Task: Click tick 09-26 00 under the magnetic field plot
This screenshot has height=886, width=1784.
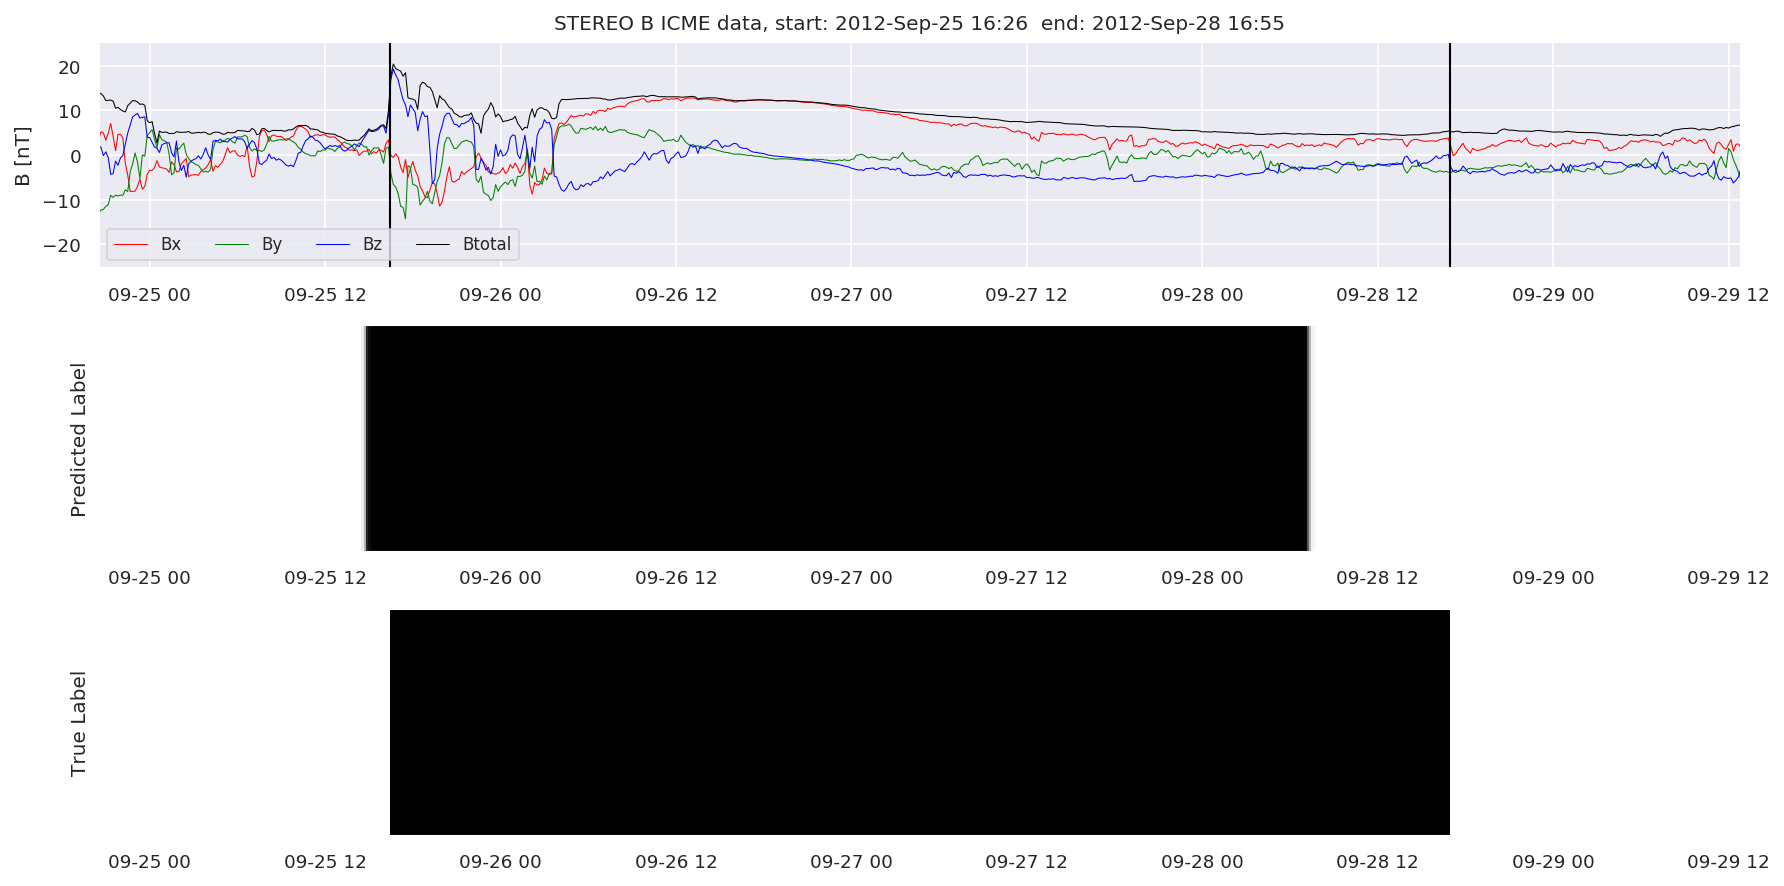Action: pos(501,295)
